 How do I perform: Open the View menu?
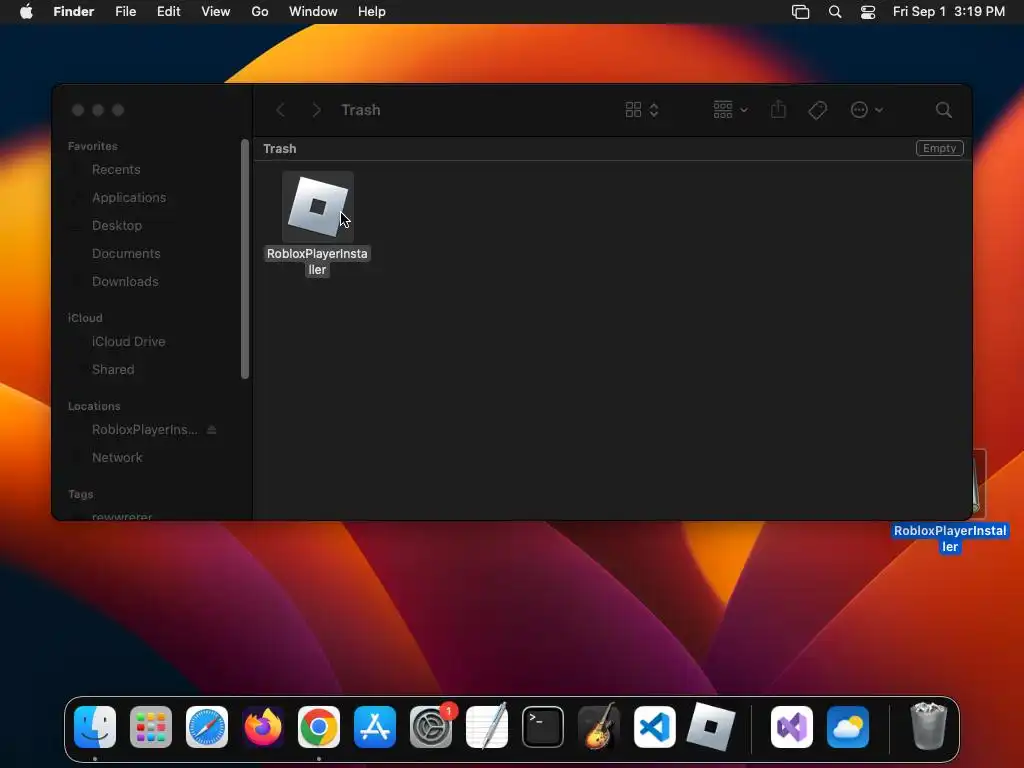coord(216,12)
